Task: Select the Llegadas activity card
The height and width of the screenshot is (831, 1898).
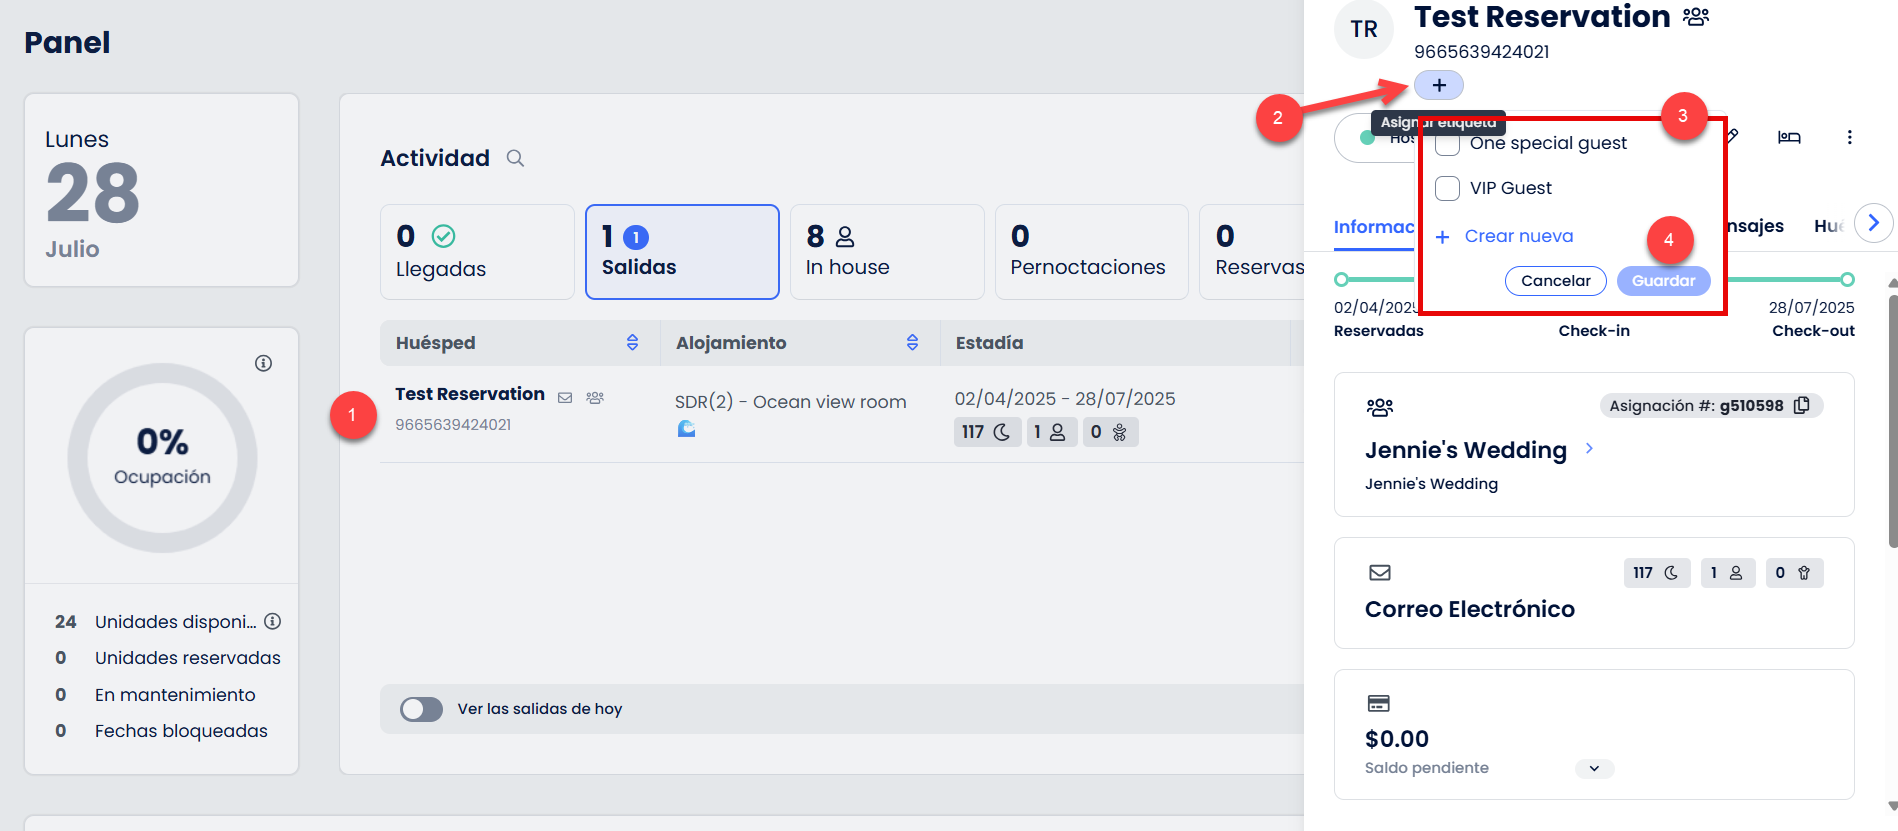Action: (477, 252)
